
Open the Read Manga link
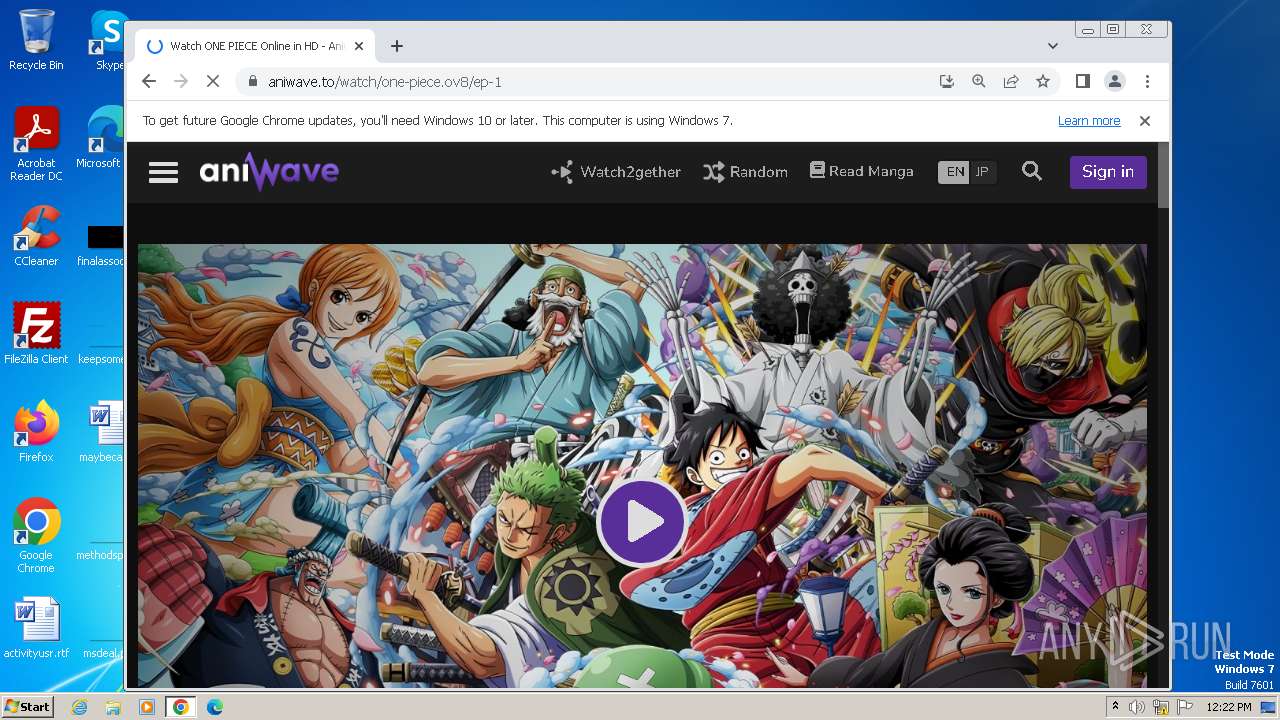tap(861, 172)
